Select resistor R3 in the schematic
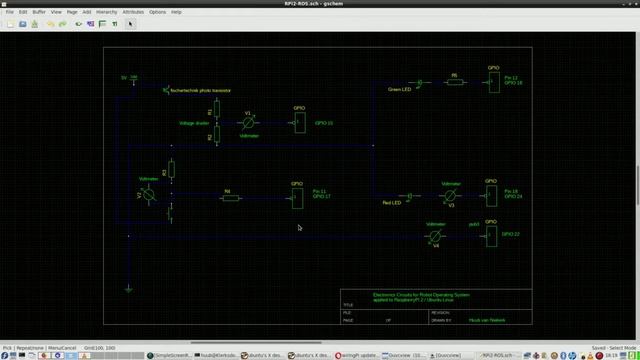 (171, 169)
